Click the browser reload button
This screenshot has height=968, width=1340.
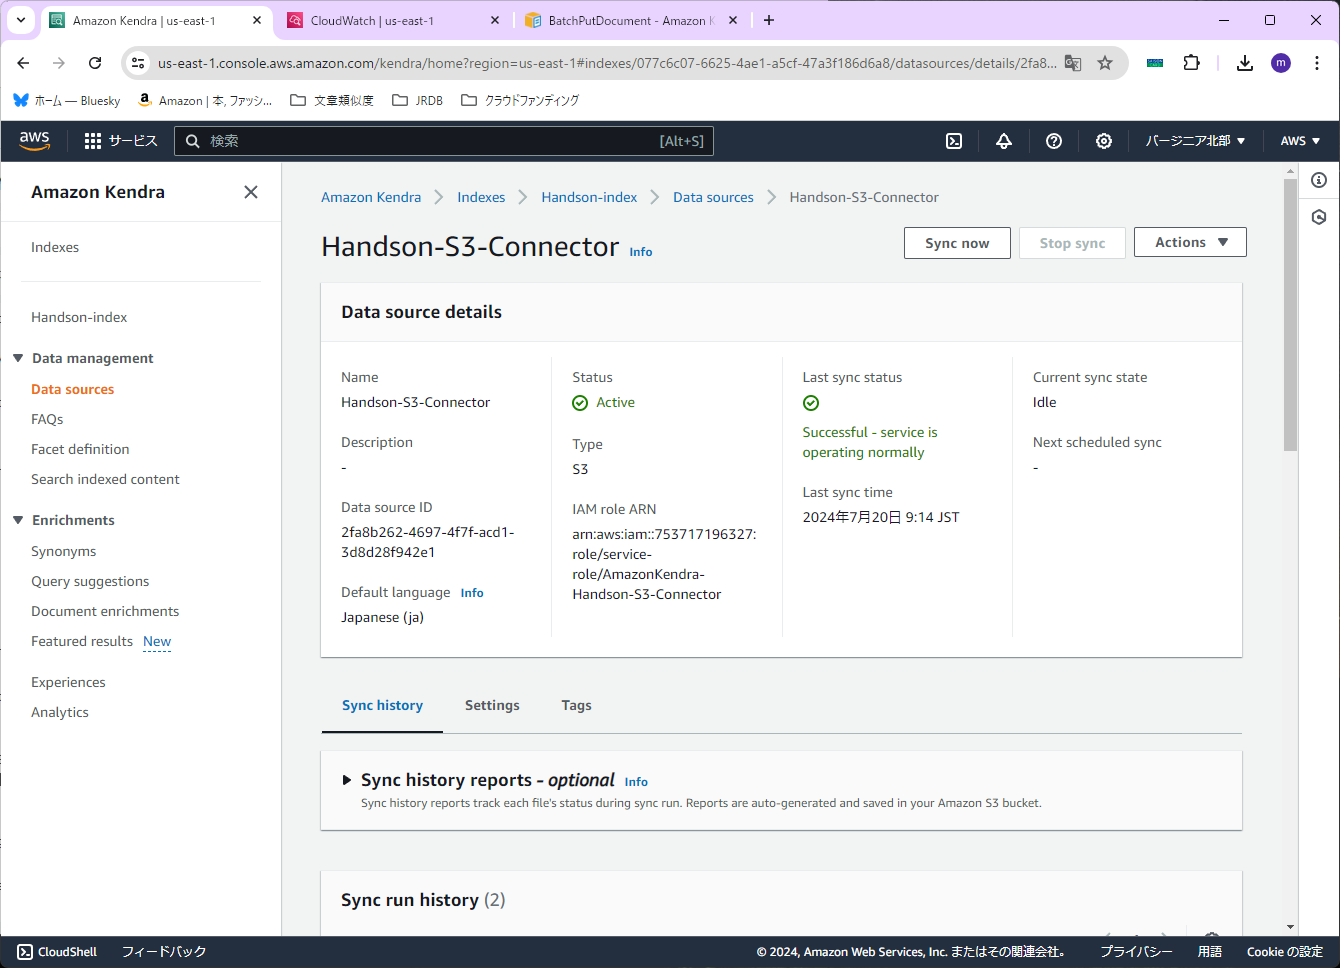click(95, 63)
